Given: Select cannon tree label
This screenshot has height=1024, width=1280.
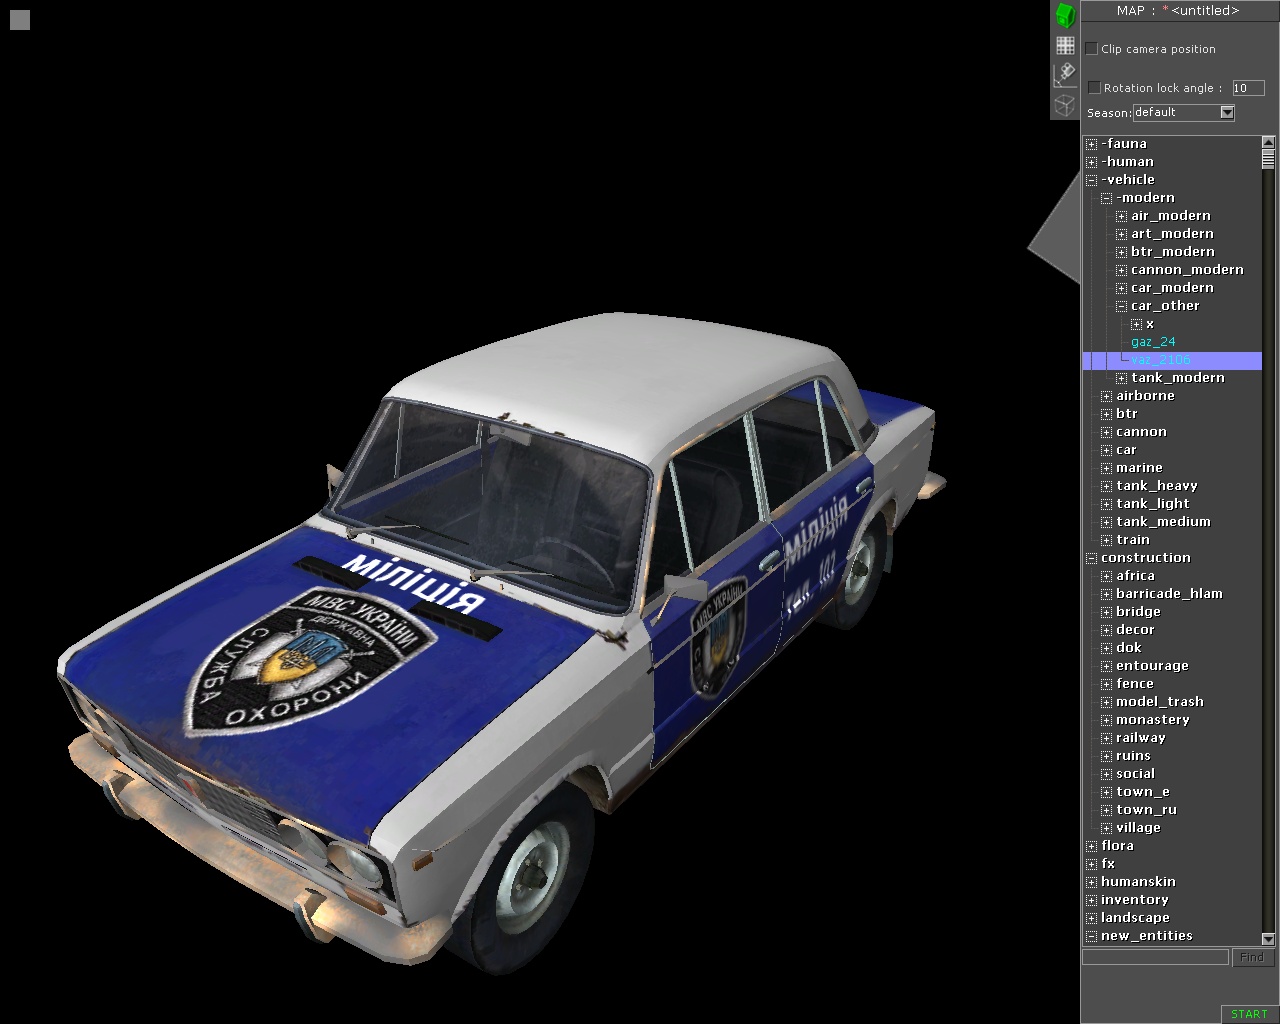Looking at the screenshot, I should 1141,432.
